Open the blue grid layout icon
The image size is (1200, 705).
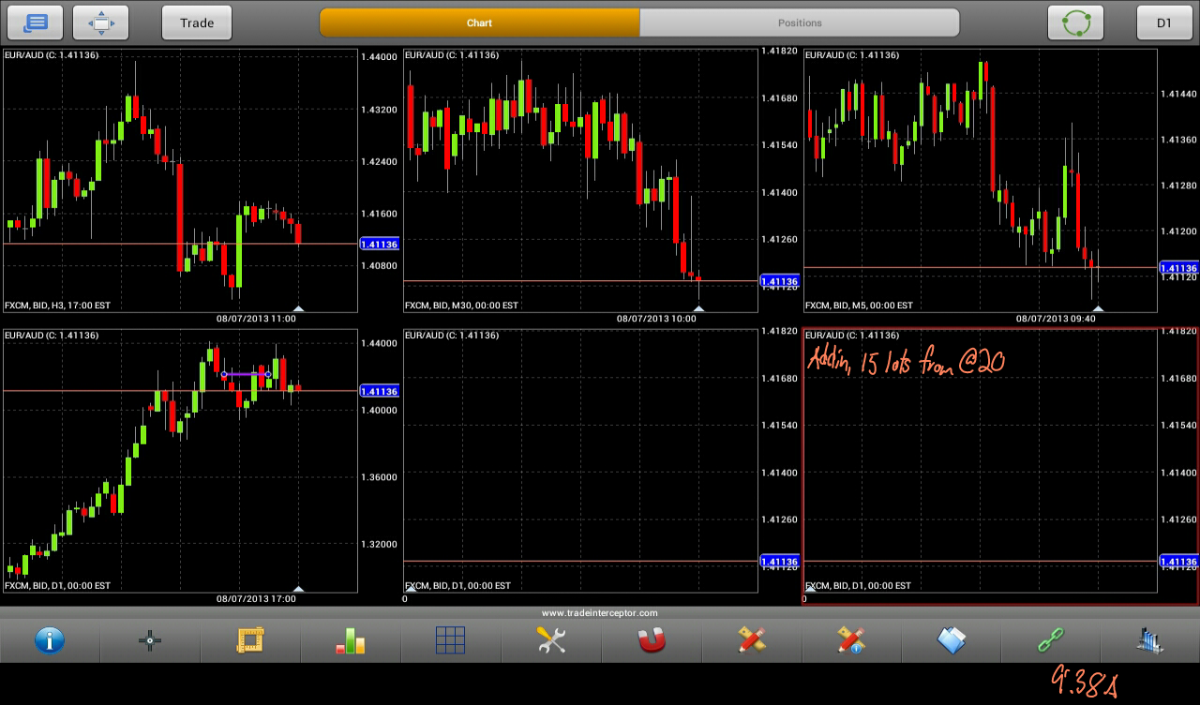tap(451, 640)
